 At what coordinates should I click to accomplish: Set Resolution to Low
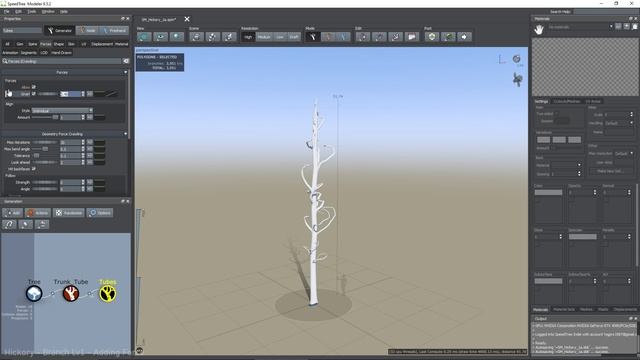[x=280, y=37]
